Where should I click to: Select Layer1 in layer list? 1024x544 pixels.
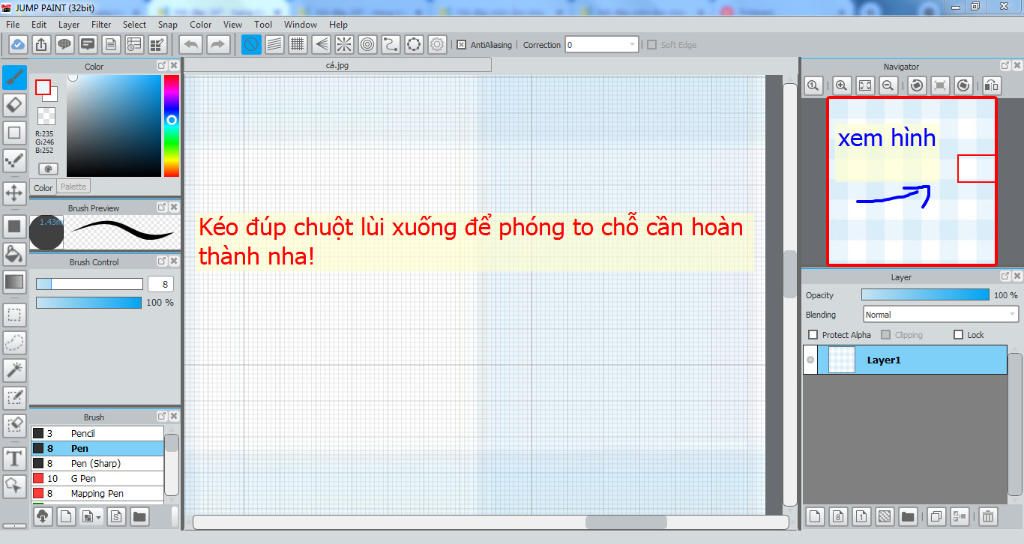905,360
